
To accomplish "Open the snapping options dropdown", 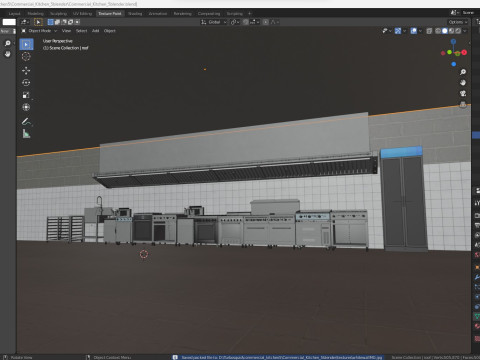I will coord(254,22).
